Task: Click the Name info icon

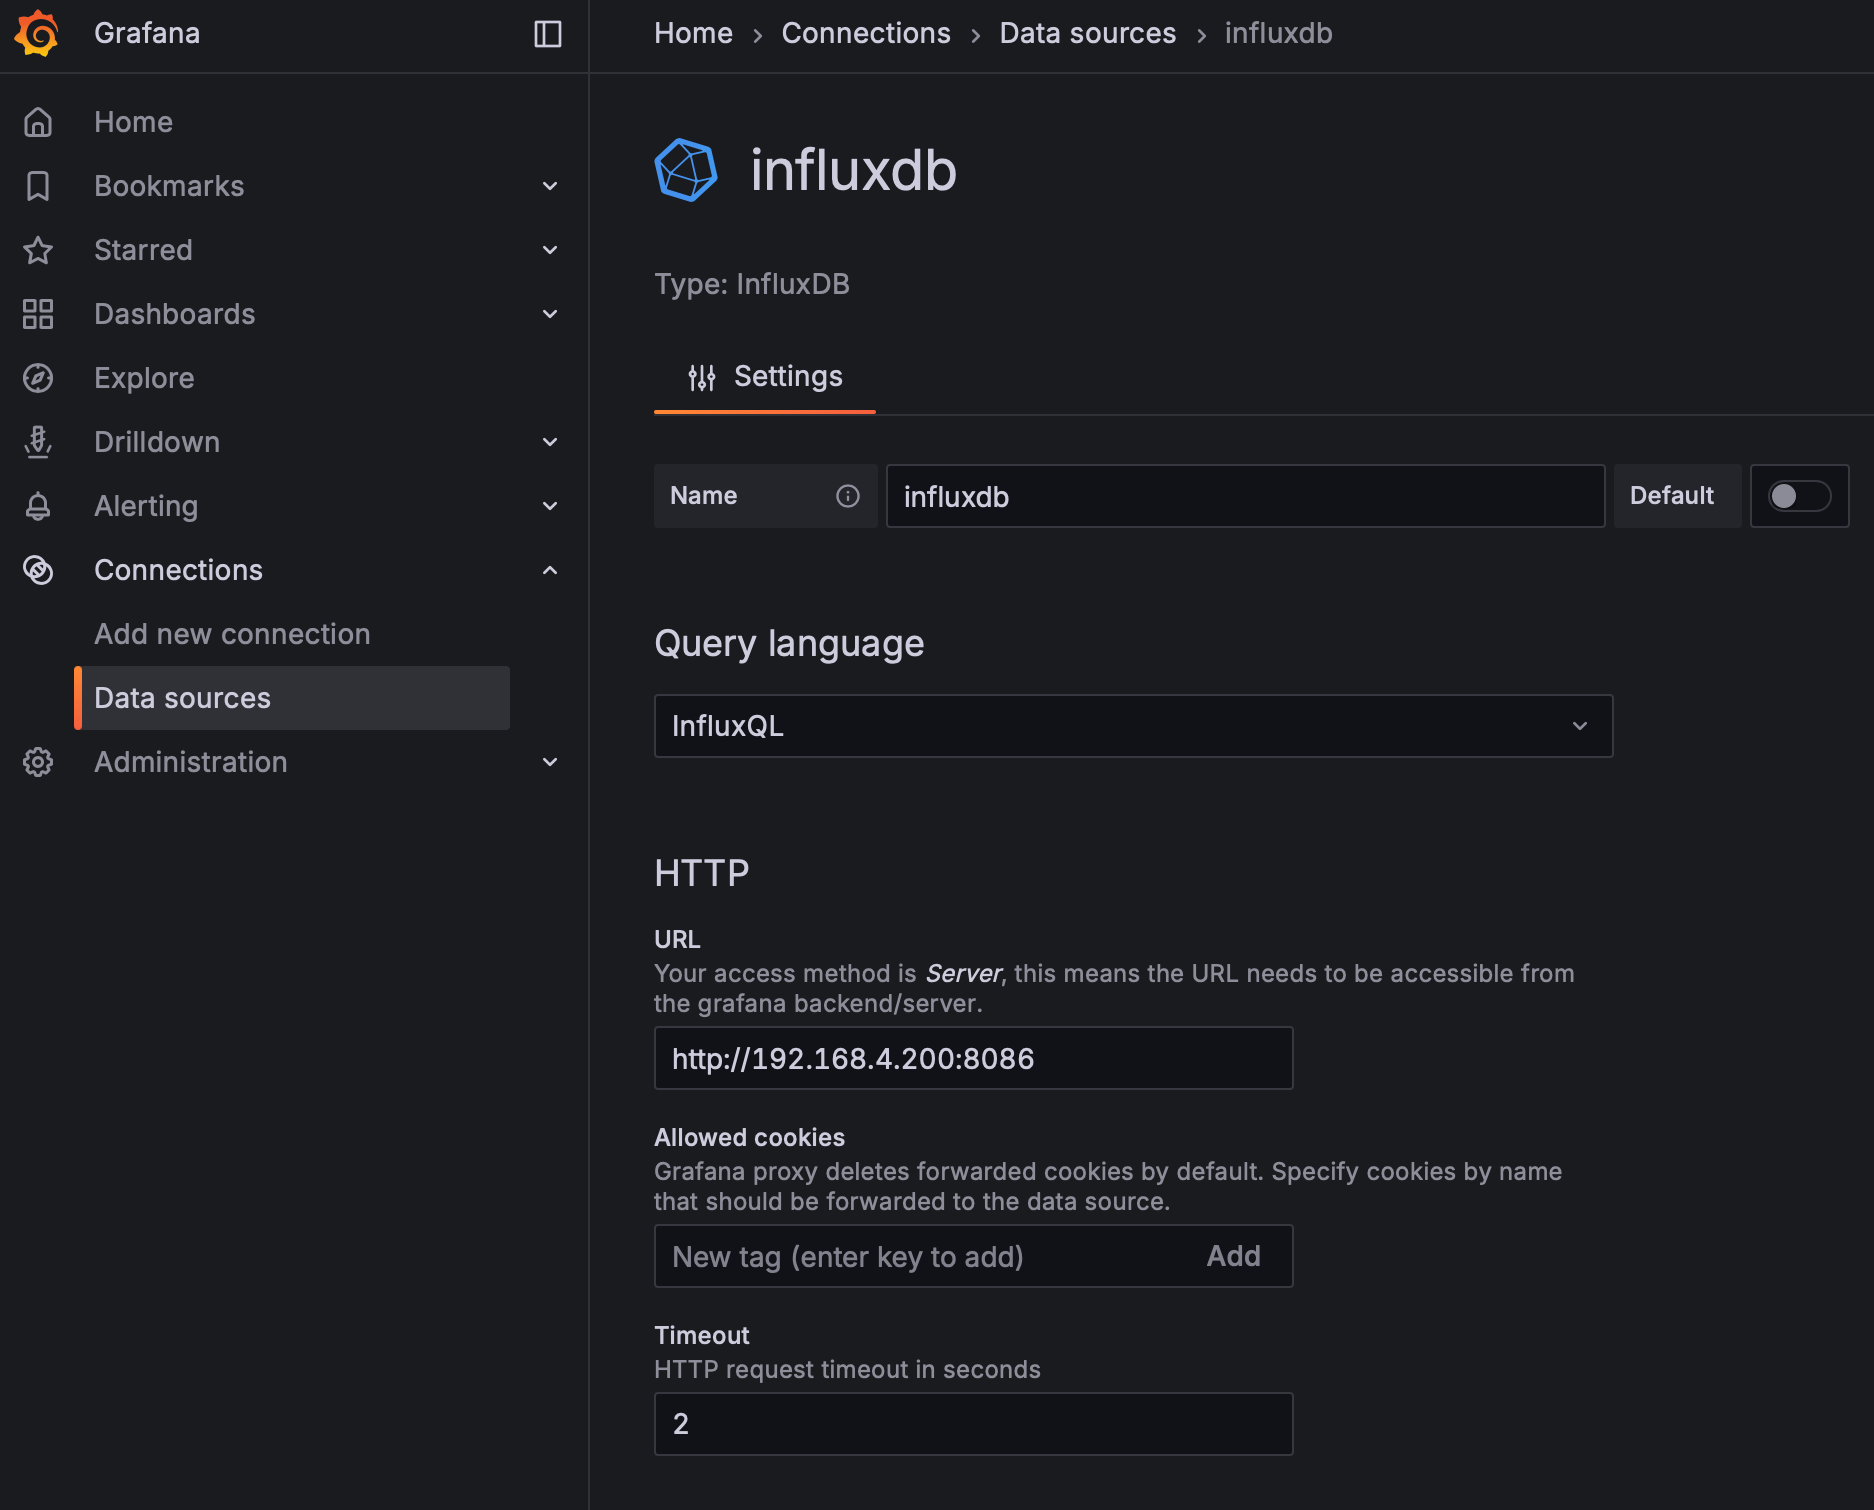Action: click(x=848, y=496)
